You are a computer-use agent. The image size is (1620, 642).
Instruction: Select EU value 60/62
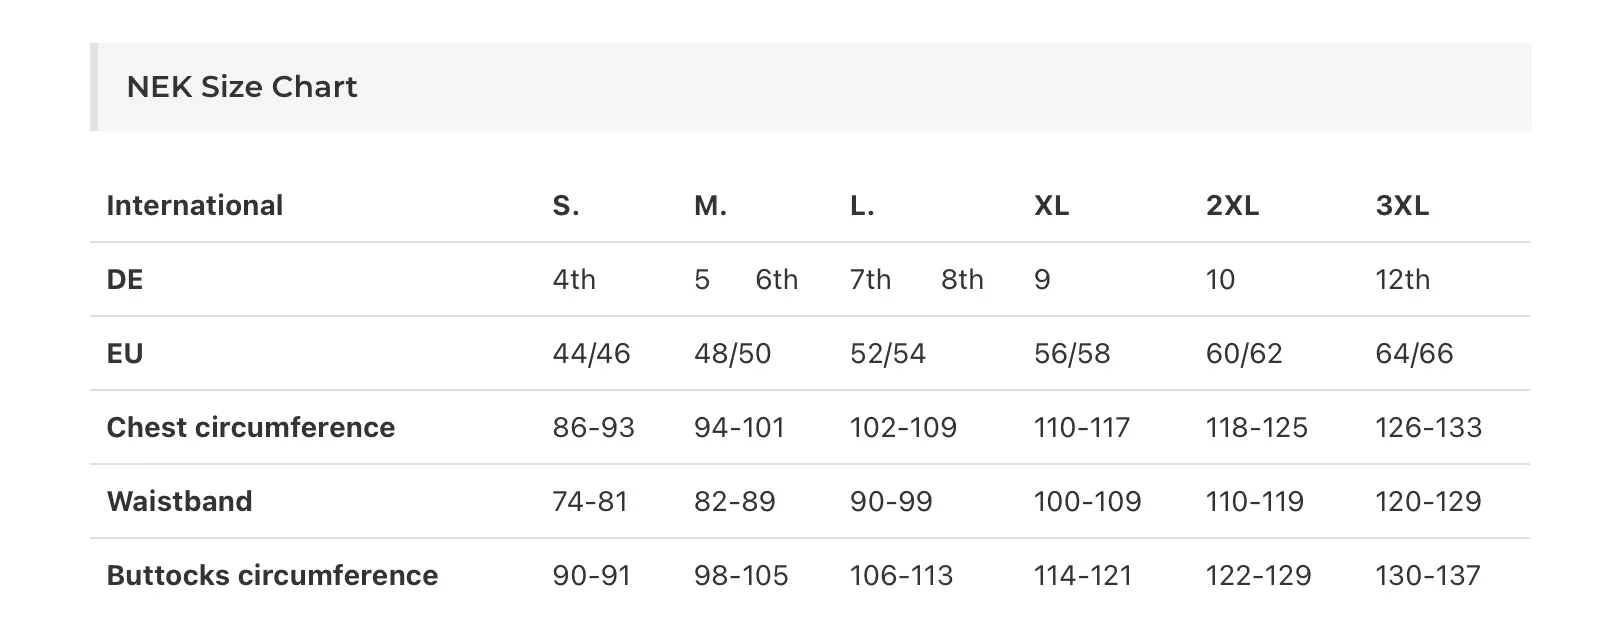[1244, 353]
